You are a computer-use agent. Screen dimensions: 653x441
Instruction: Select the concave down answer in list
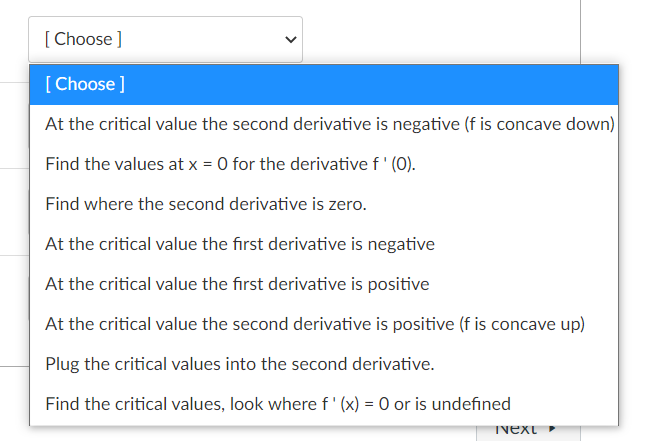click(x=324, y=124)
